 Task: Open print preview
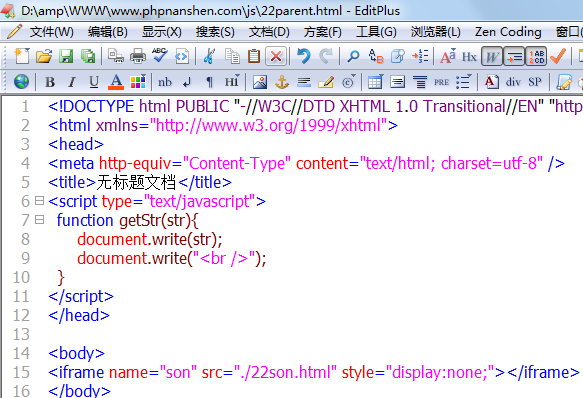(x=116, y=56)
